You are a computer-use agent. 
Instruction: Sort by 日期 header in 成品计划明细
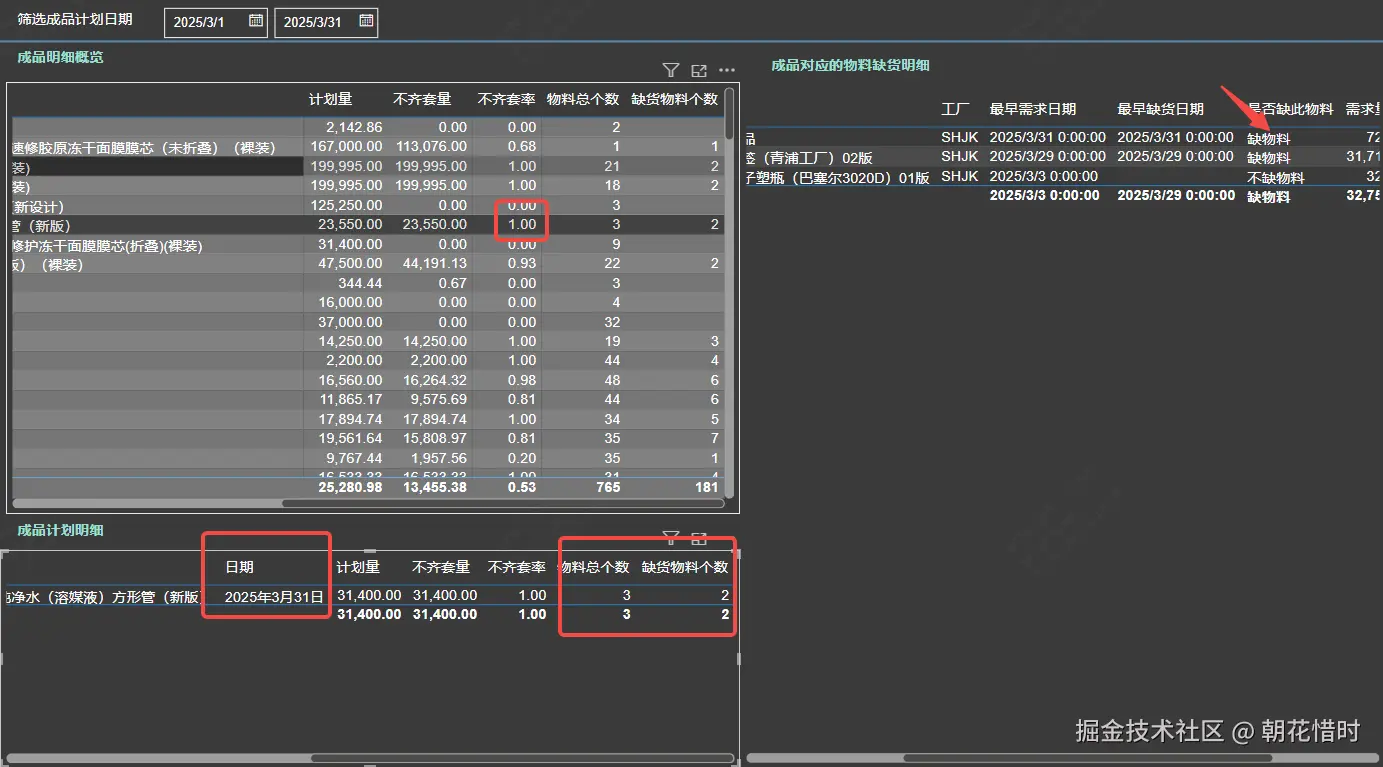point(239,567)
